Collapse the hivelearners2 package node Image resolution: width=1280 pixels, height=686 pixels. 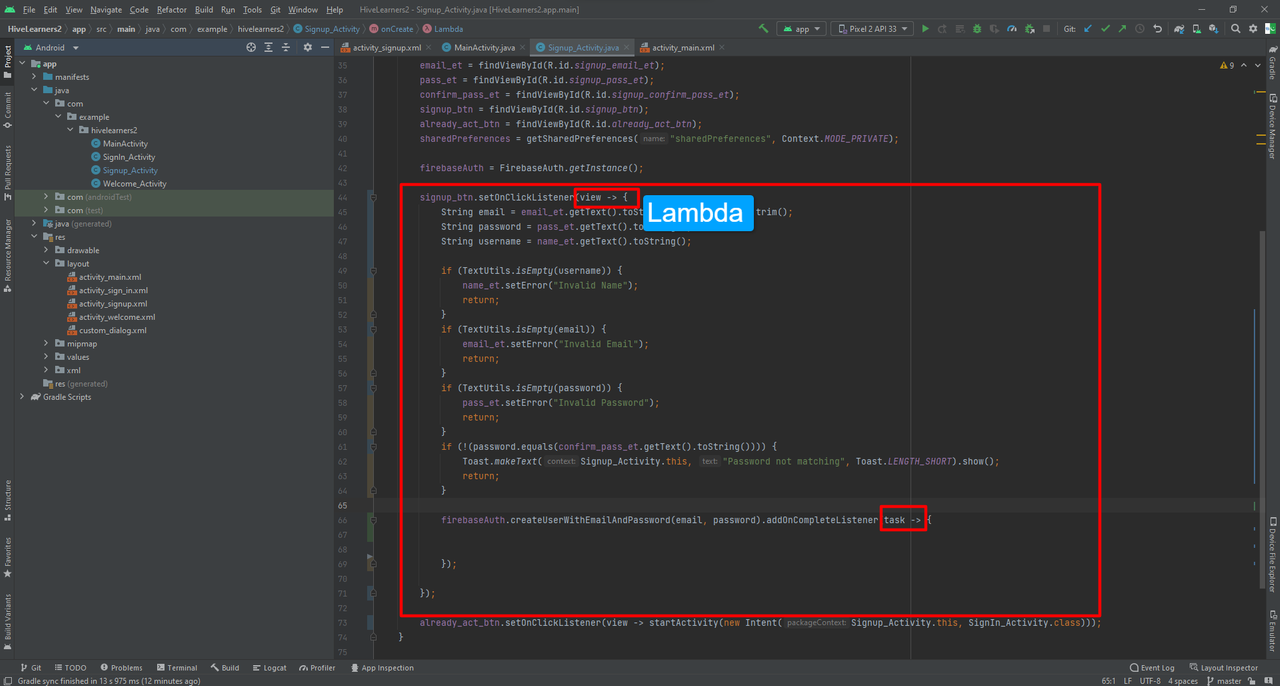tap(70, 130)
